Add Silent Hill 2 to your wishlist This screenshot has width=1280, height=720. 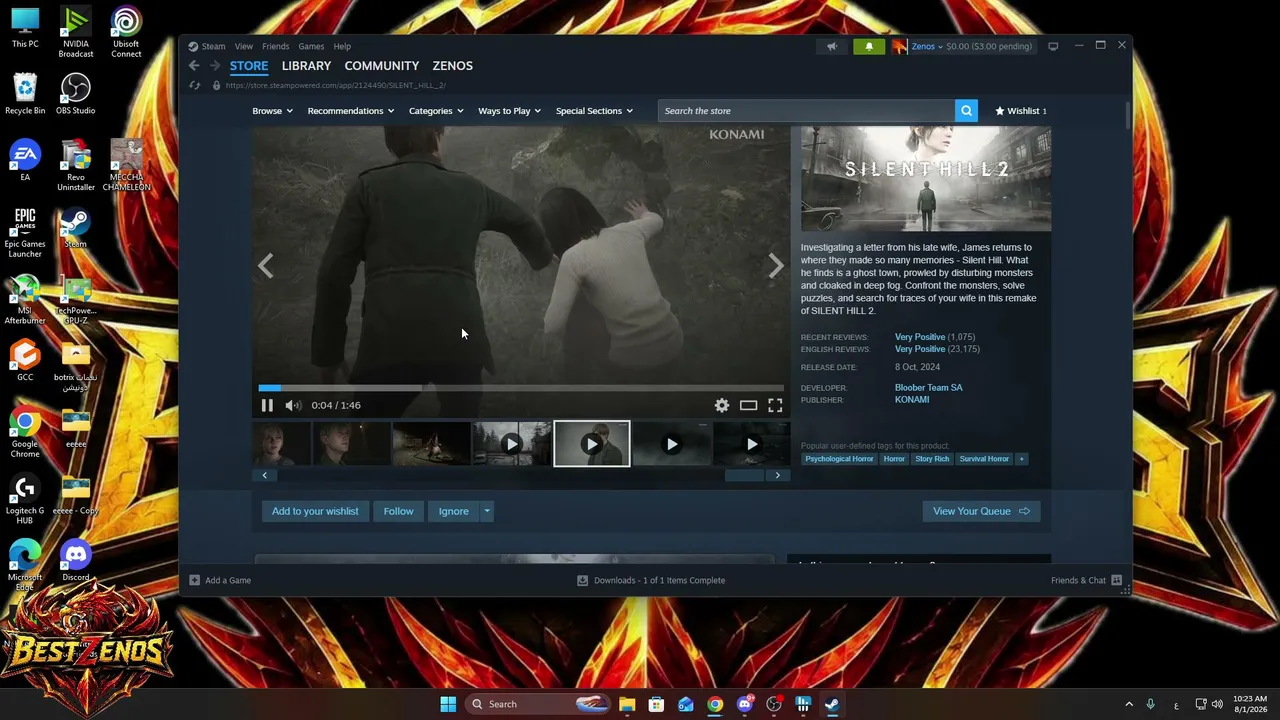pyautogui.click(x=315, y=511)
